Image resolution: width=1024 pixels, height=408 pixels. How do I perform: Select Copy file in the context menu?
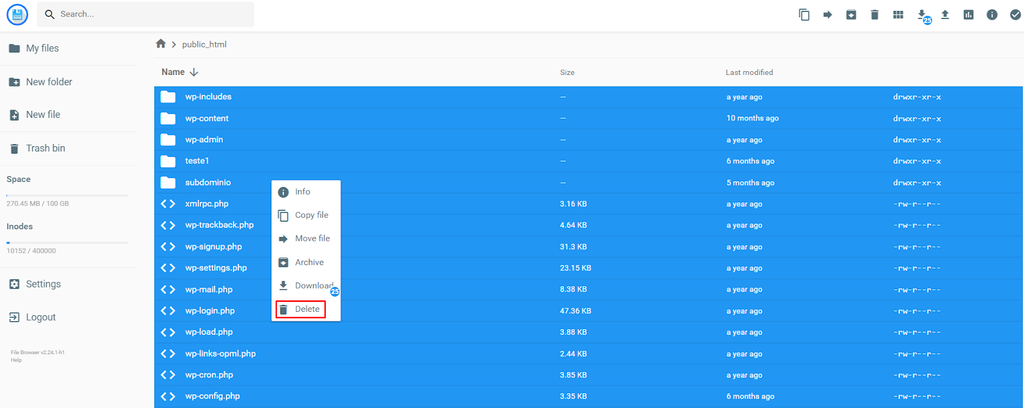point(306,215)
